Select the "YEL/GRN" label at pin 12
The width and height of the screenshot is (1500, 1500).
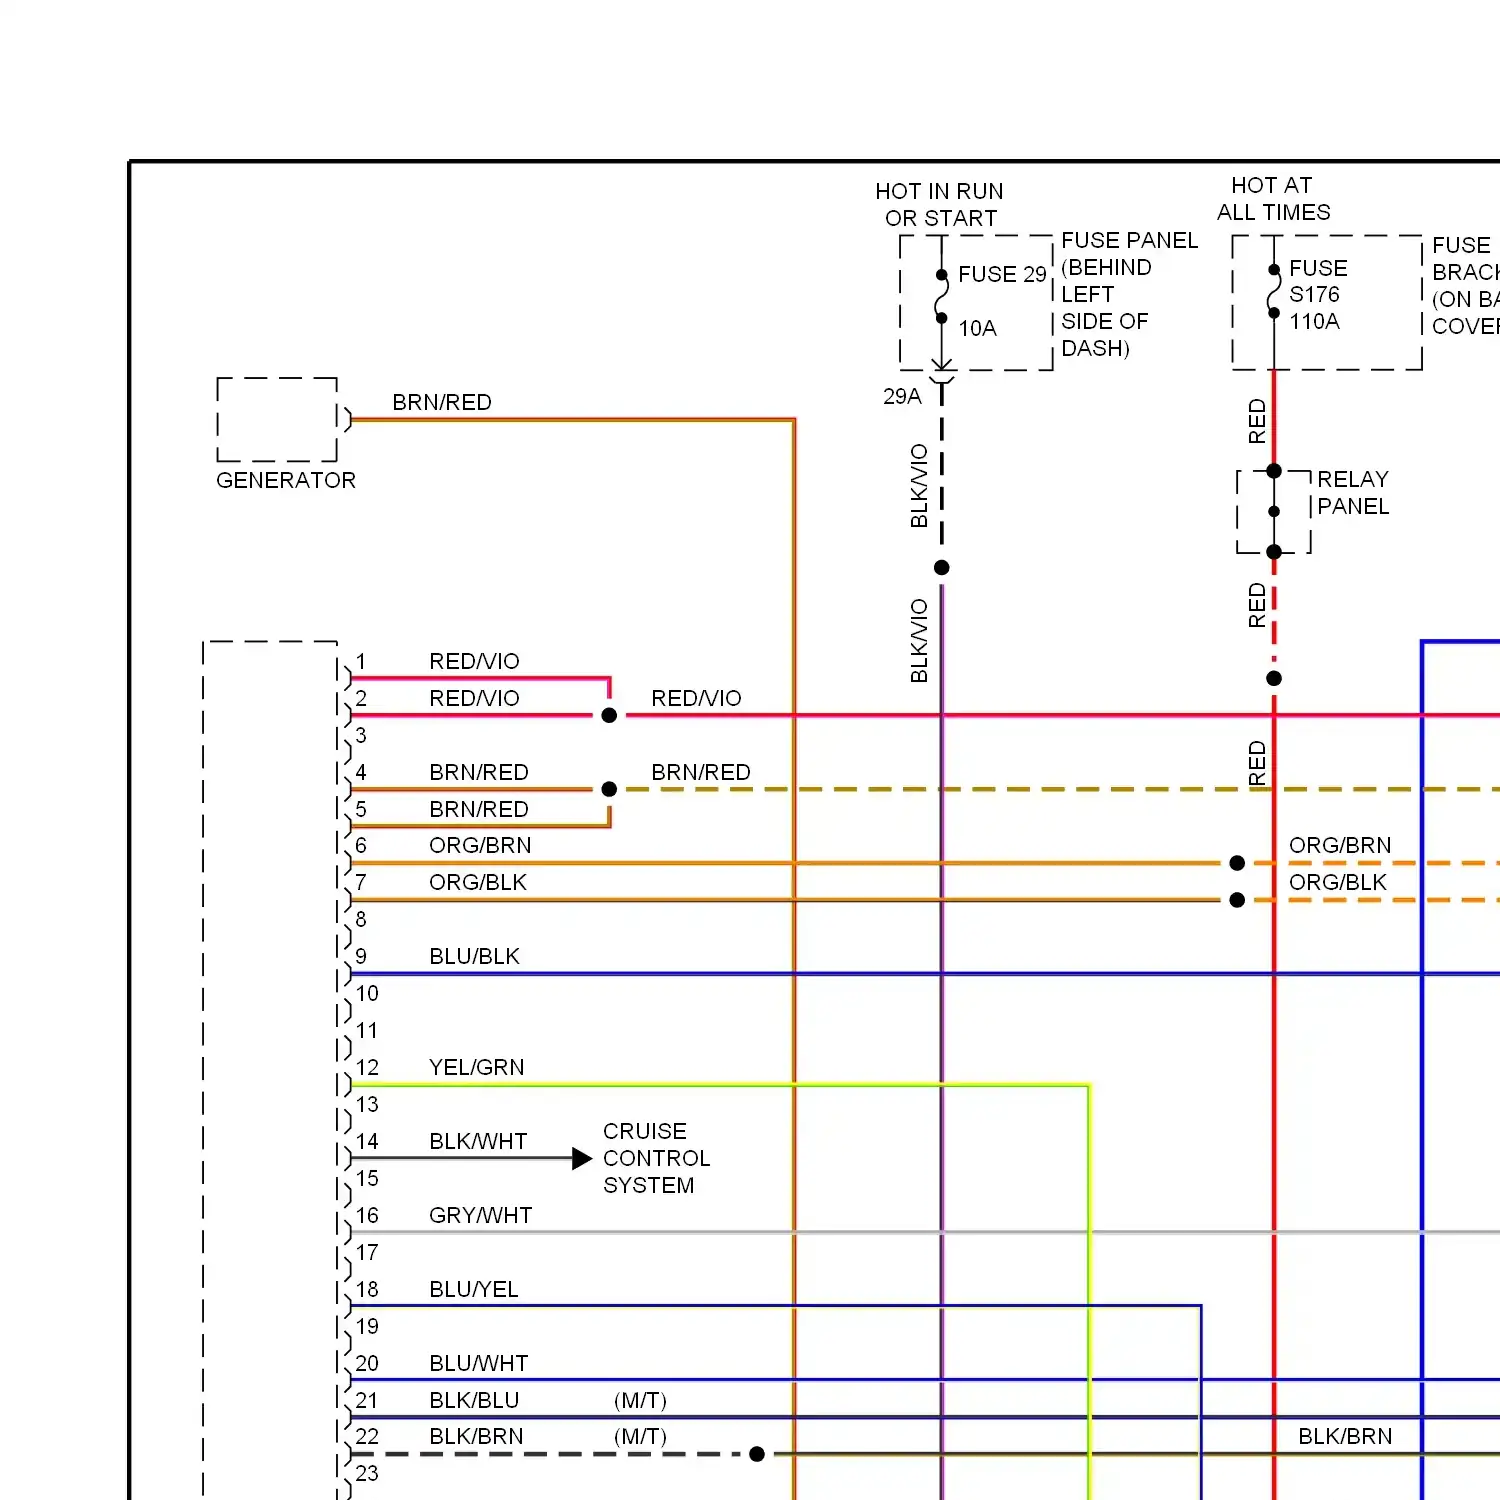(x=477, y=1067)
